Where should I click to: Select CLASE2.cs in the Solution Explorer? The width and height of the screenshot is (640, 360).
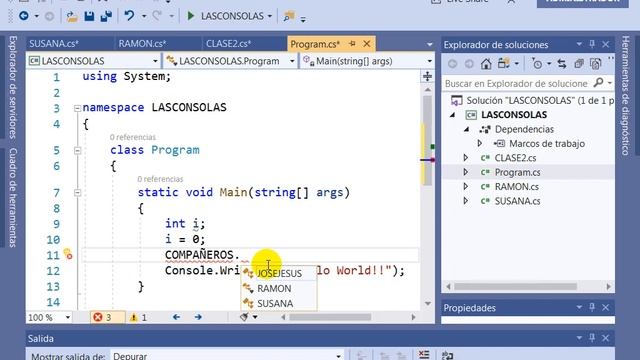[515, 158]
